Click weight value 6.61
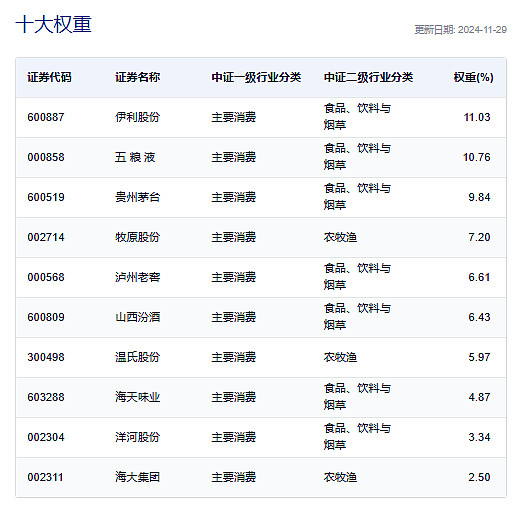Viewport: 517px width, 510px height. [479, 277]
